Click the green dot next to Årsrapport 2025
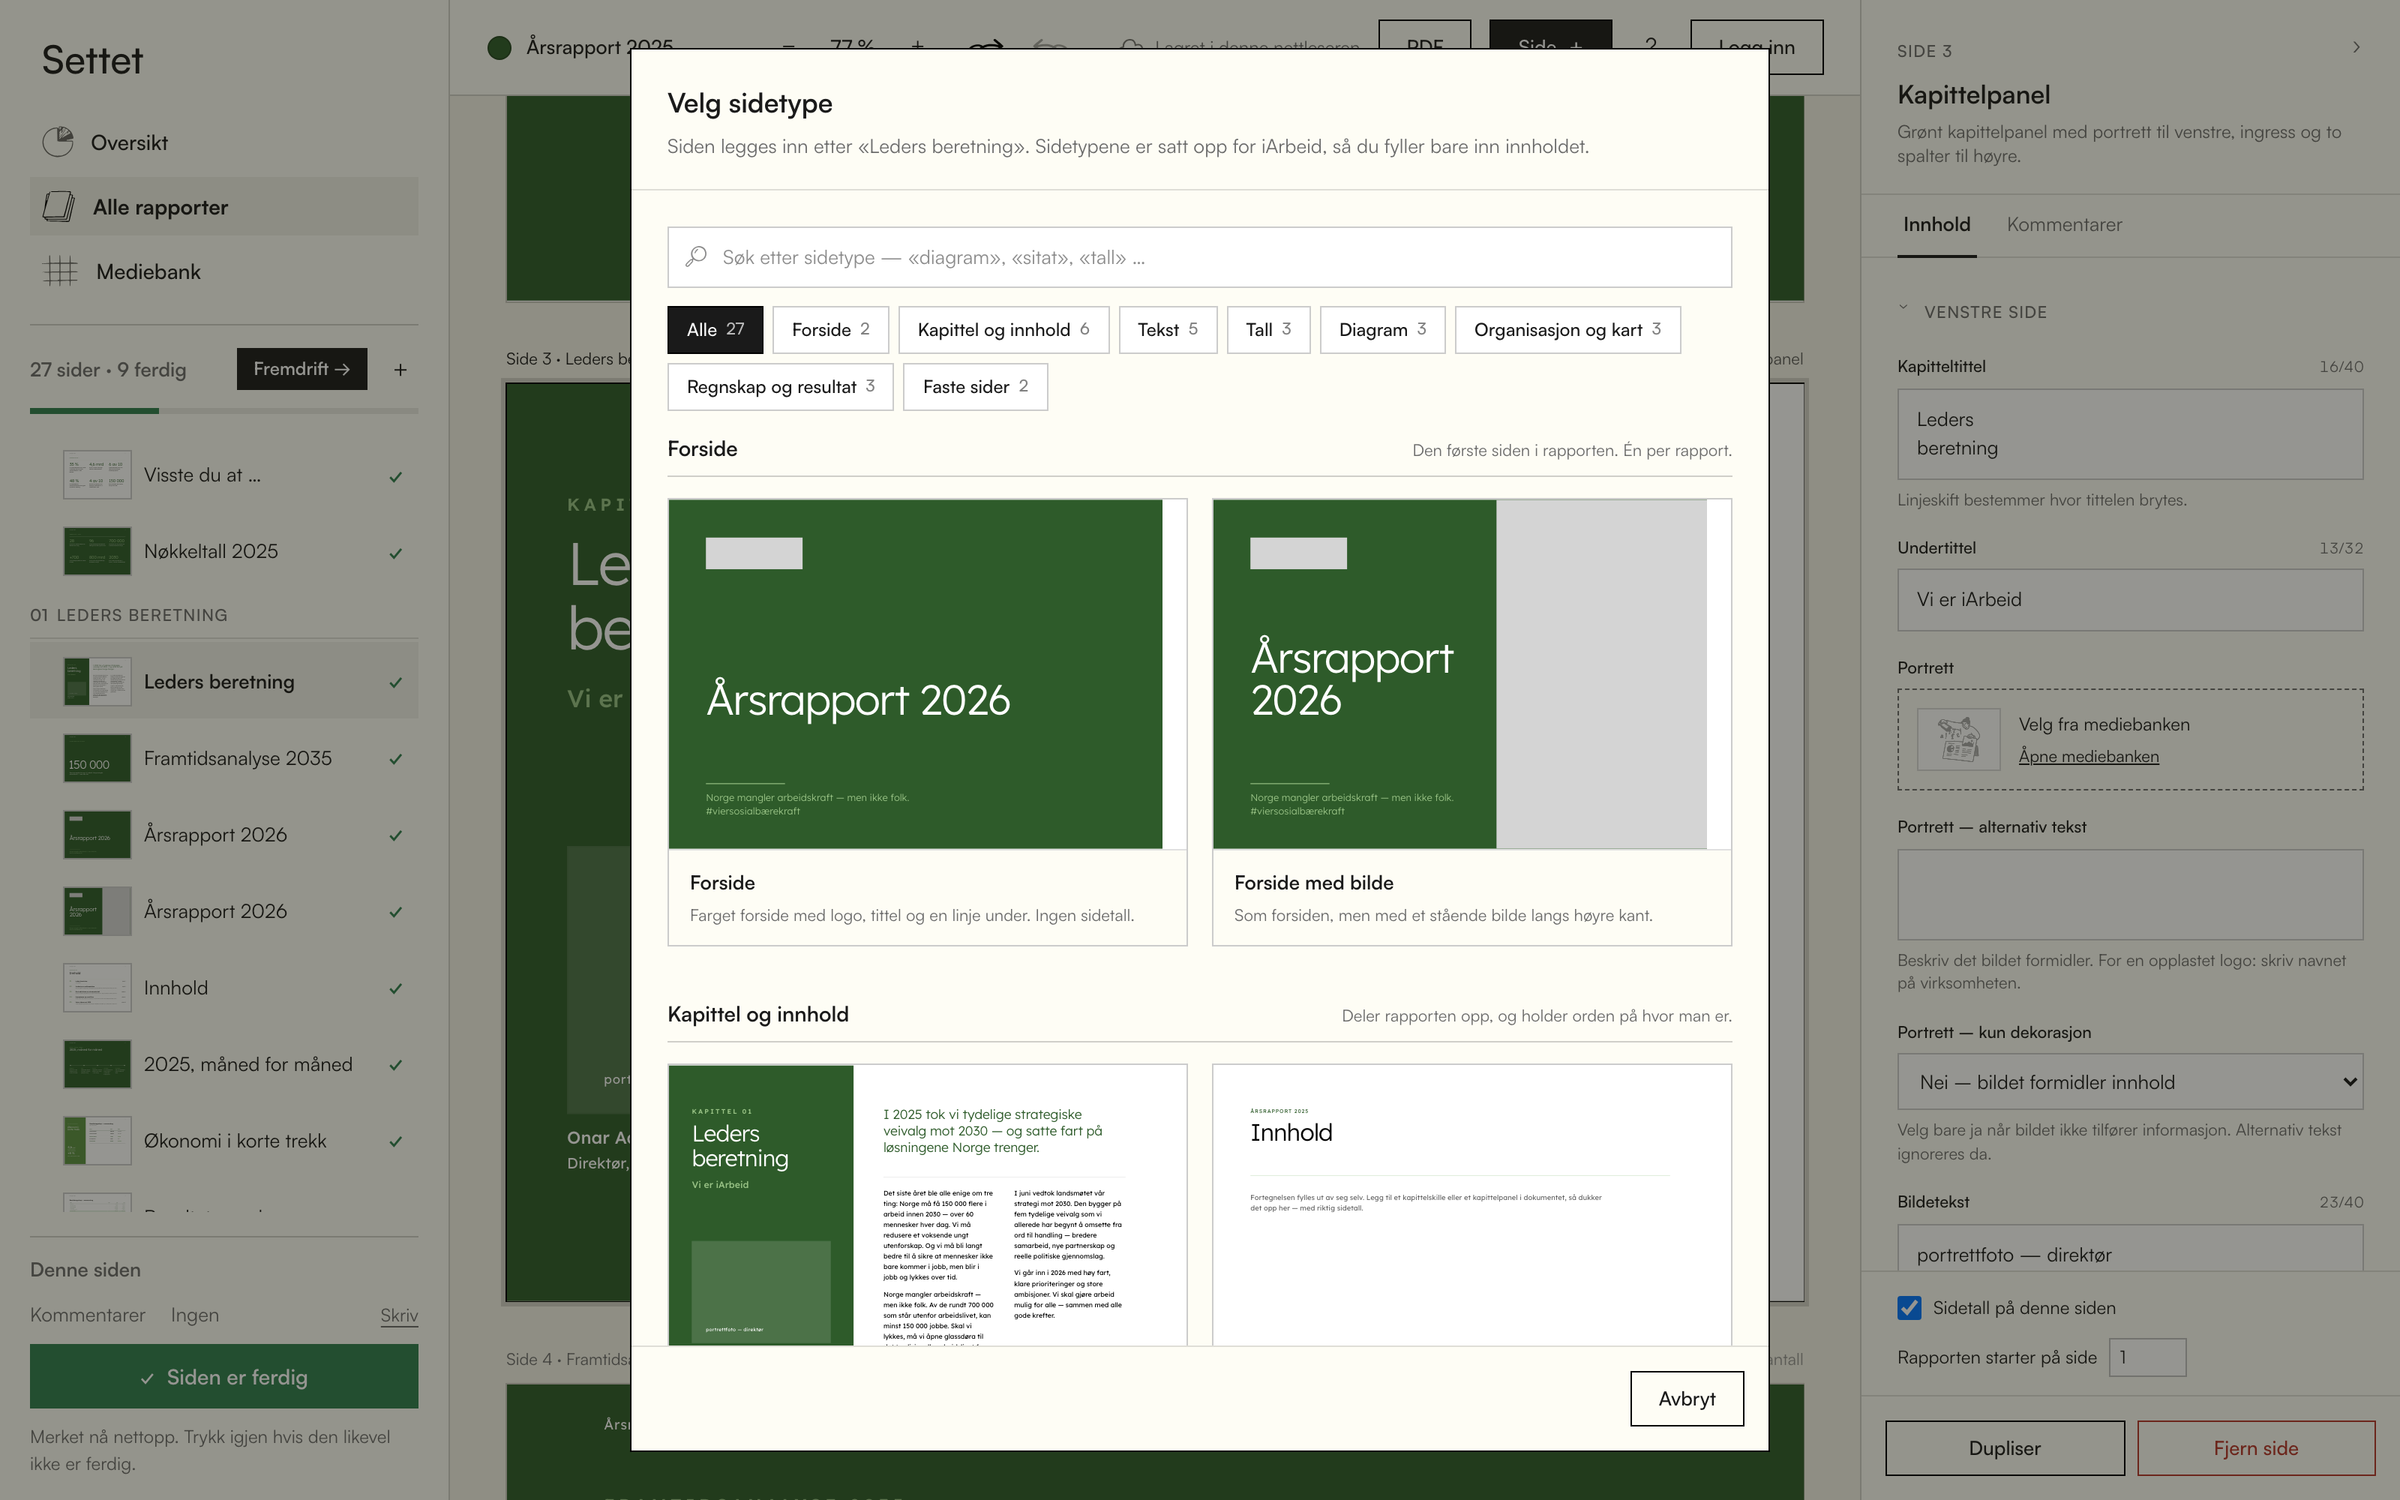Screen dimensions: 2400x1500 tap(499, 47)
